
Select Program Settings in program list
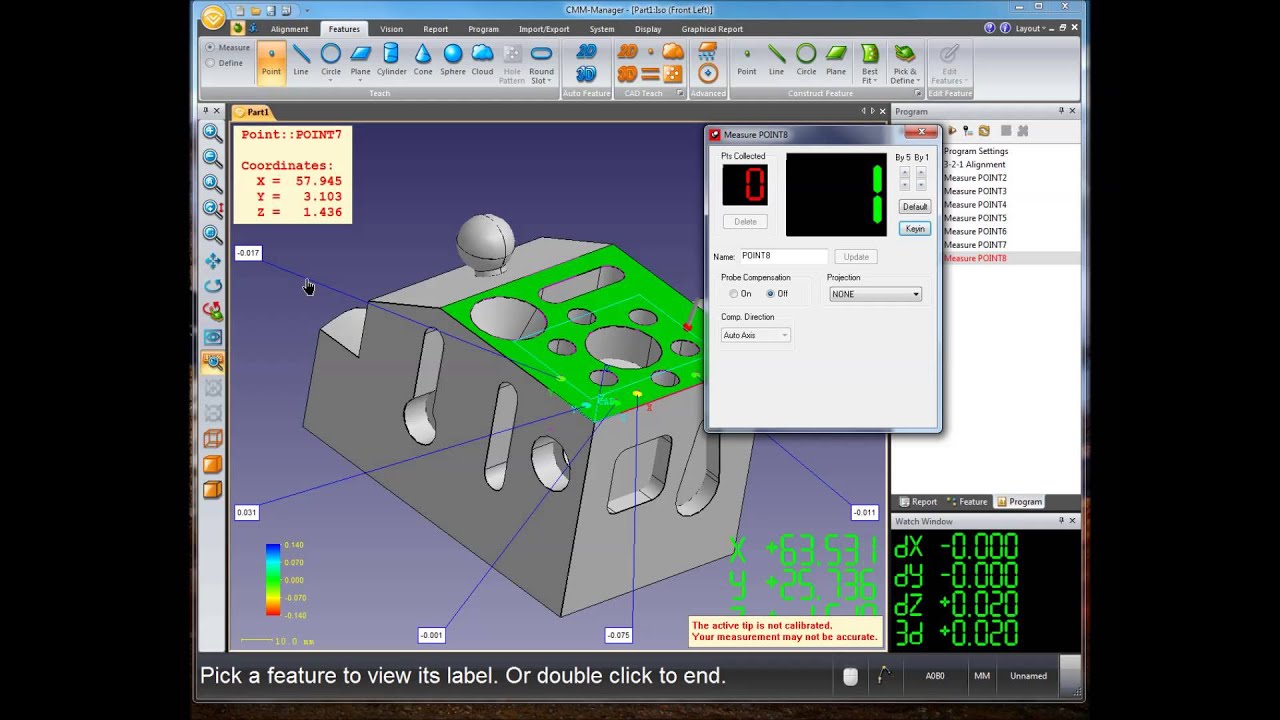point(976,151)
